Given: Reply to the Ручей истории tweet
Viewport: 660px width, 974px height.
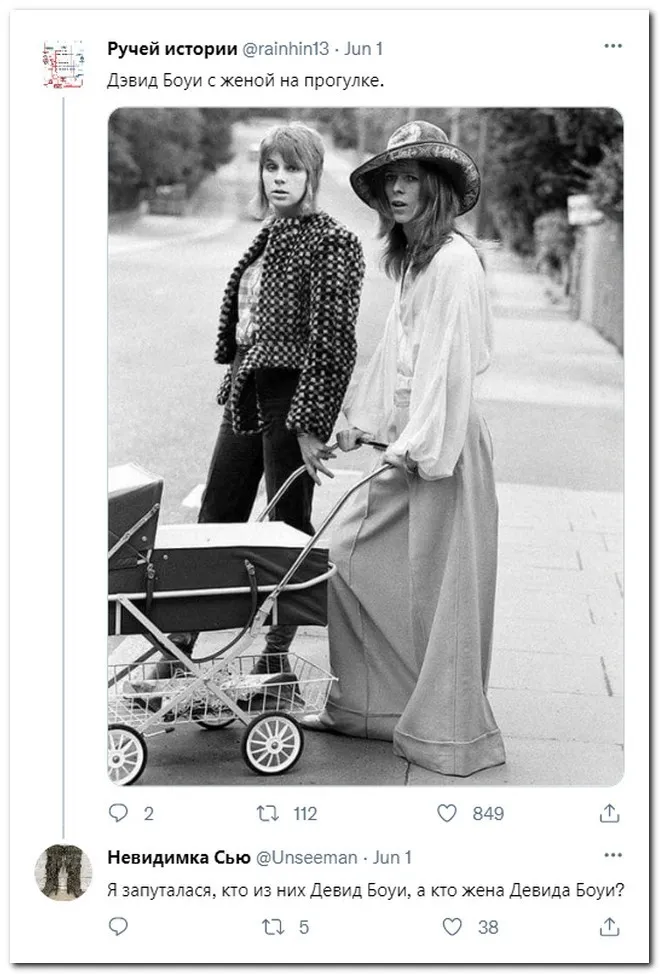Looking at the screenshot, I should 119,813.
